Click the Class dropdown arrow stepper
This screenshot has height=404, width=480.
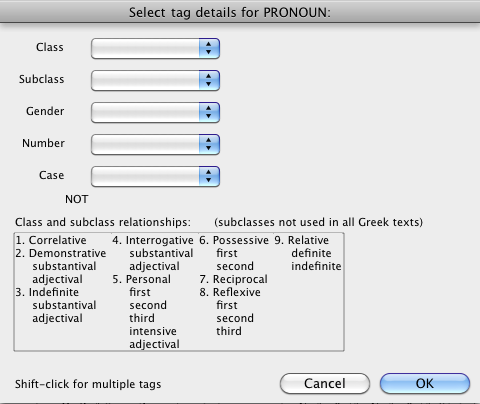[x=209, y=49]
